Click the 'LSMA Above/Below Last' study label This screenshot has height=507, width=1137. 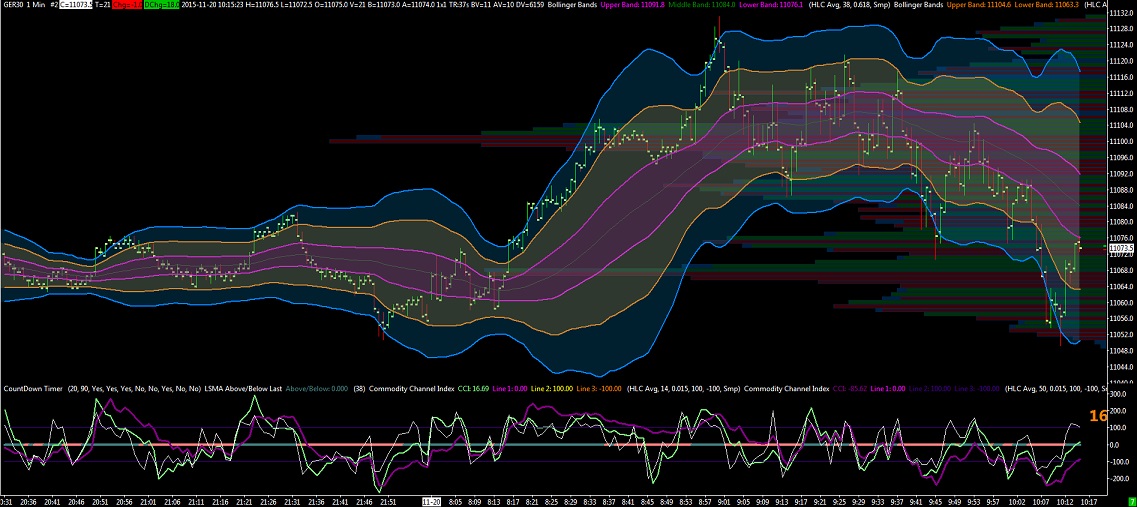pos(243,389)
